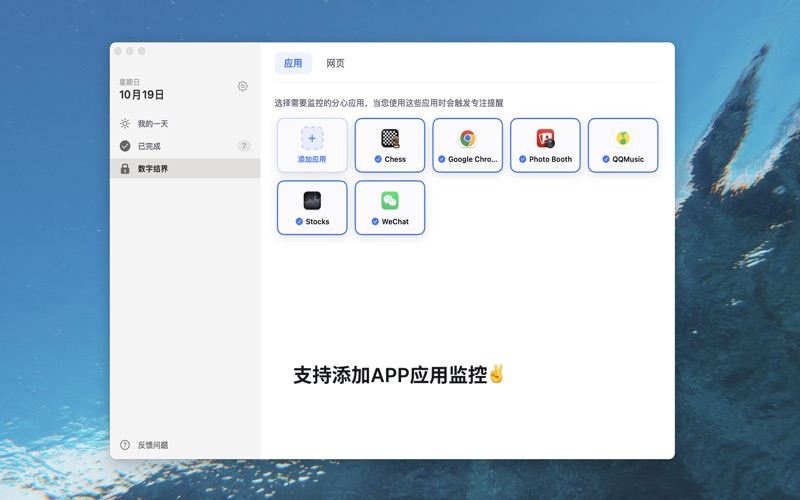Open 我的一天 in the sidebar

[153, 124]
